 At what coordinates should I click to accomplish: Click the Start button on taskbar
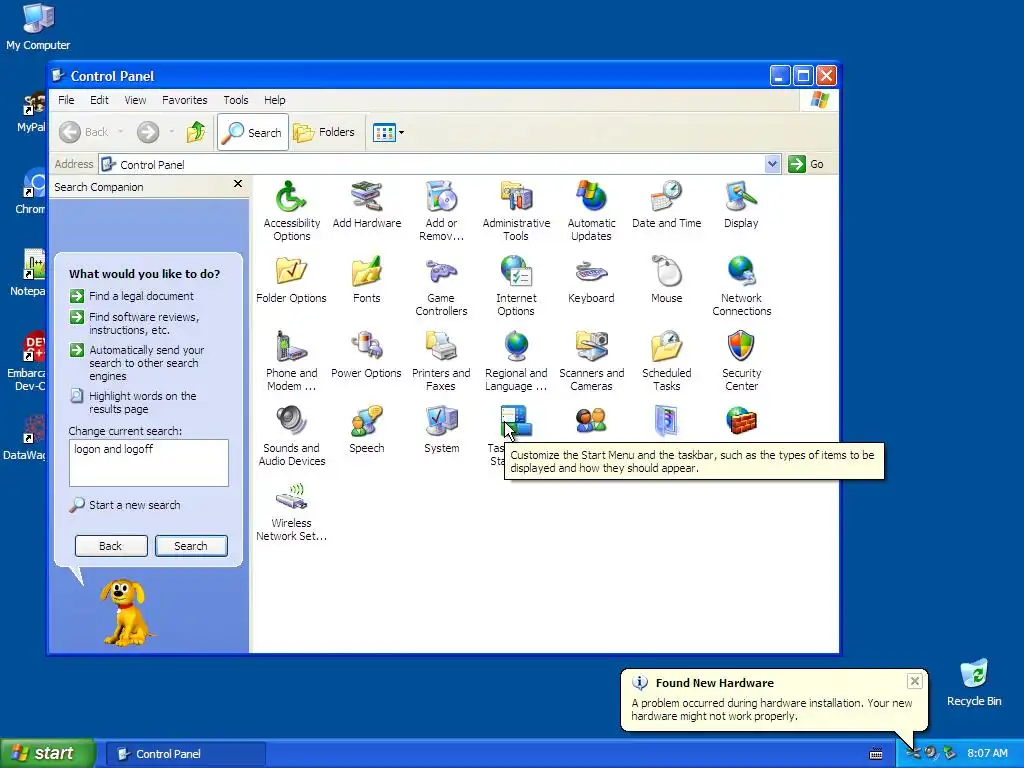tap(47, 753)
